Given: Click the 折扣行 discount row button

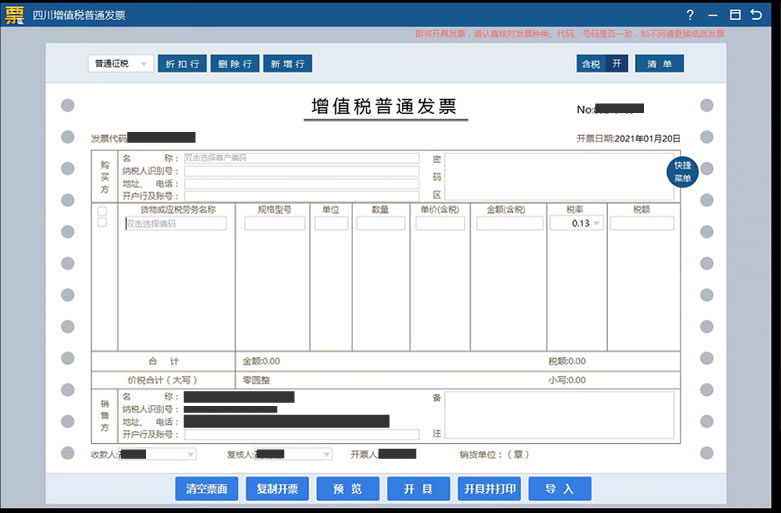Looking at the screenshot, I should click(182, 63).
